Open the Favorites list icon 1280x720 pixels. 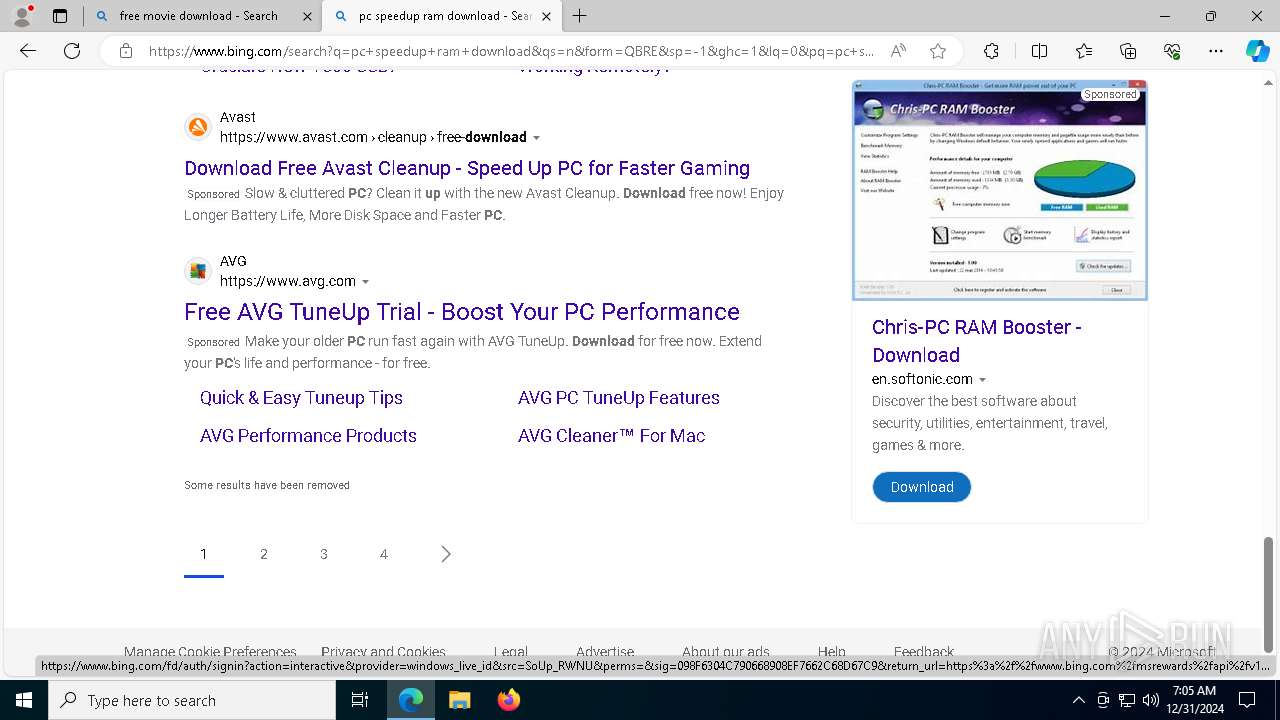pos(1084,51)
